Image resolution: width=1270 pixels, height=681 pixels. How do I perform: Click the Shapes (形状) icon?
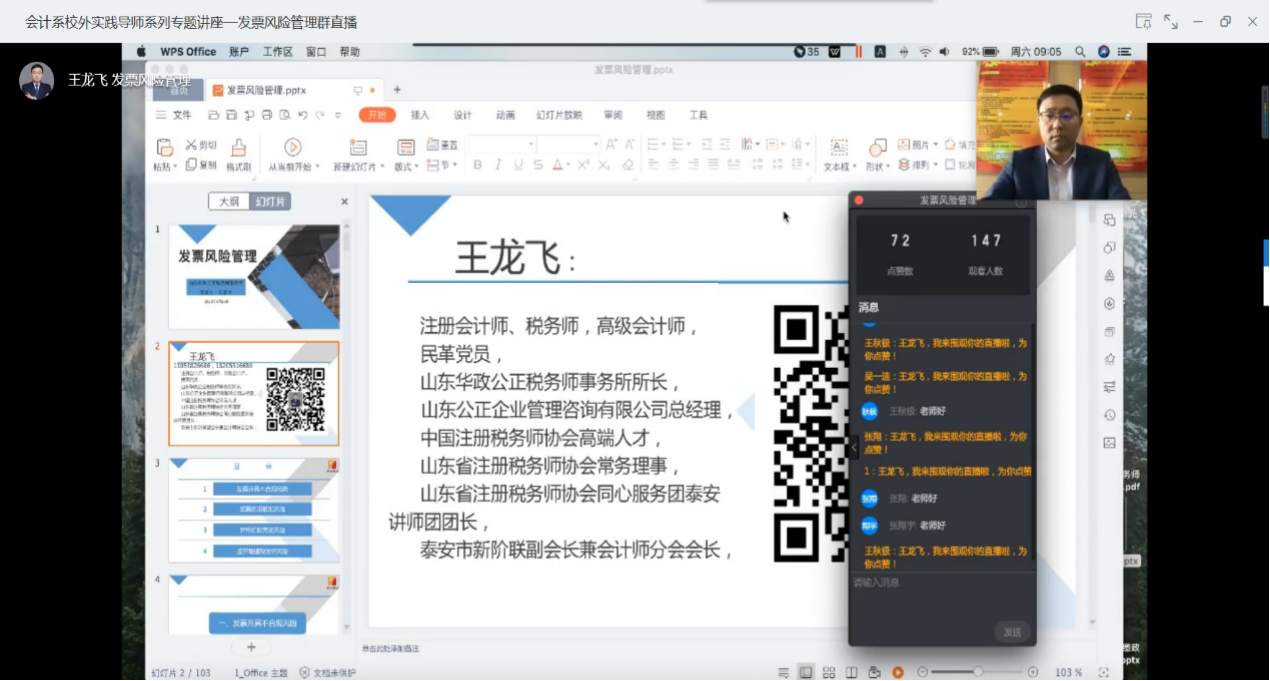(876, 148)
